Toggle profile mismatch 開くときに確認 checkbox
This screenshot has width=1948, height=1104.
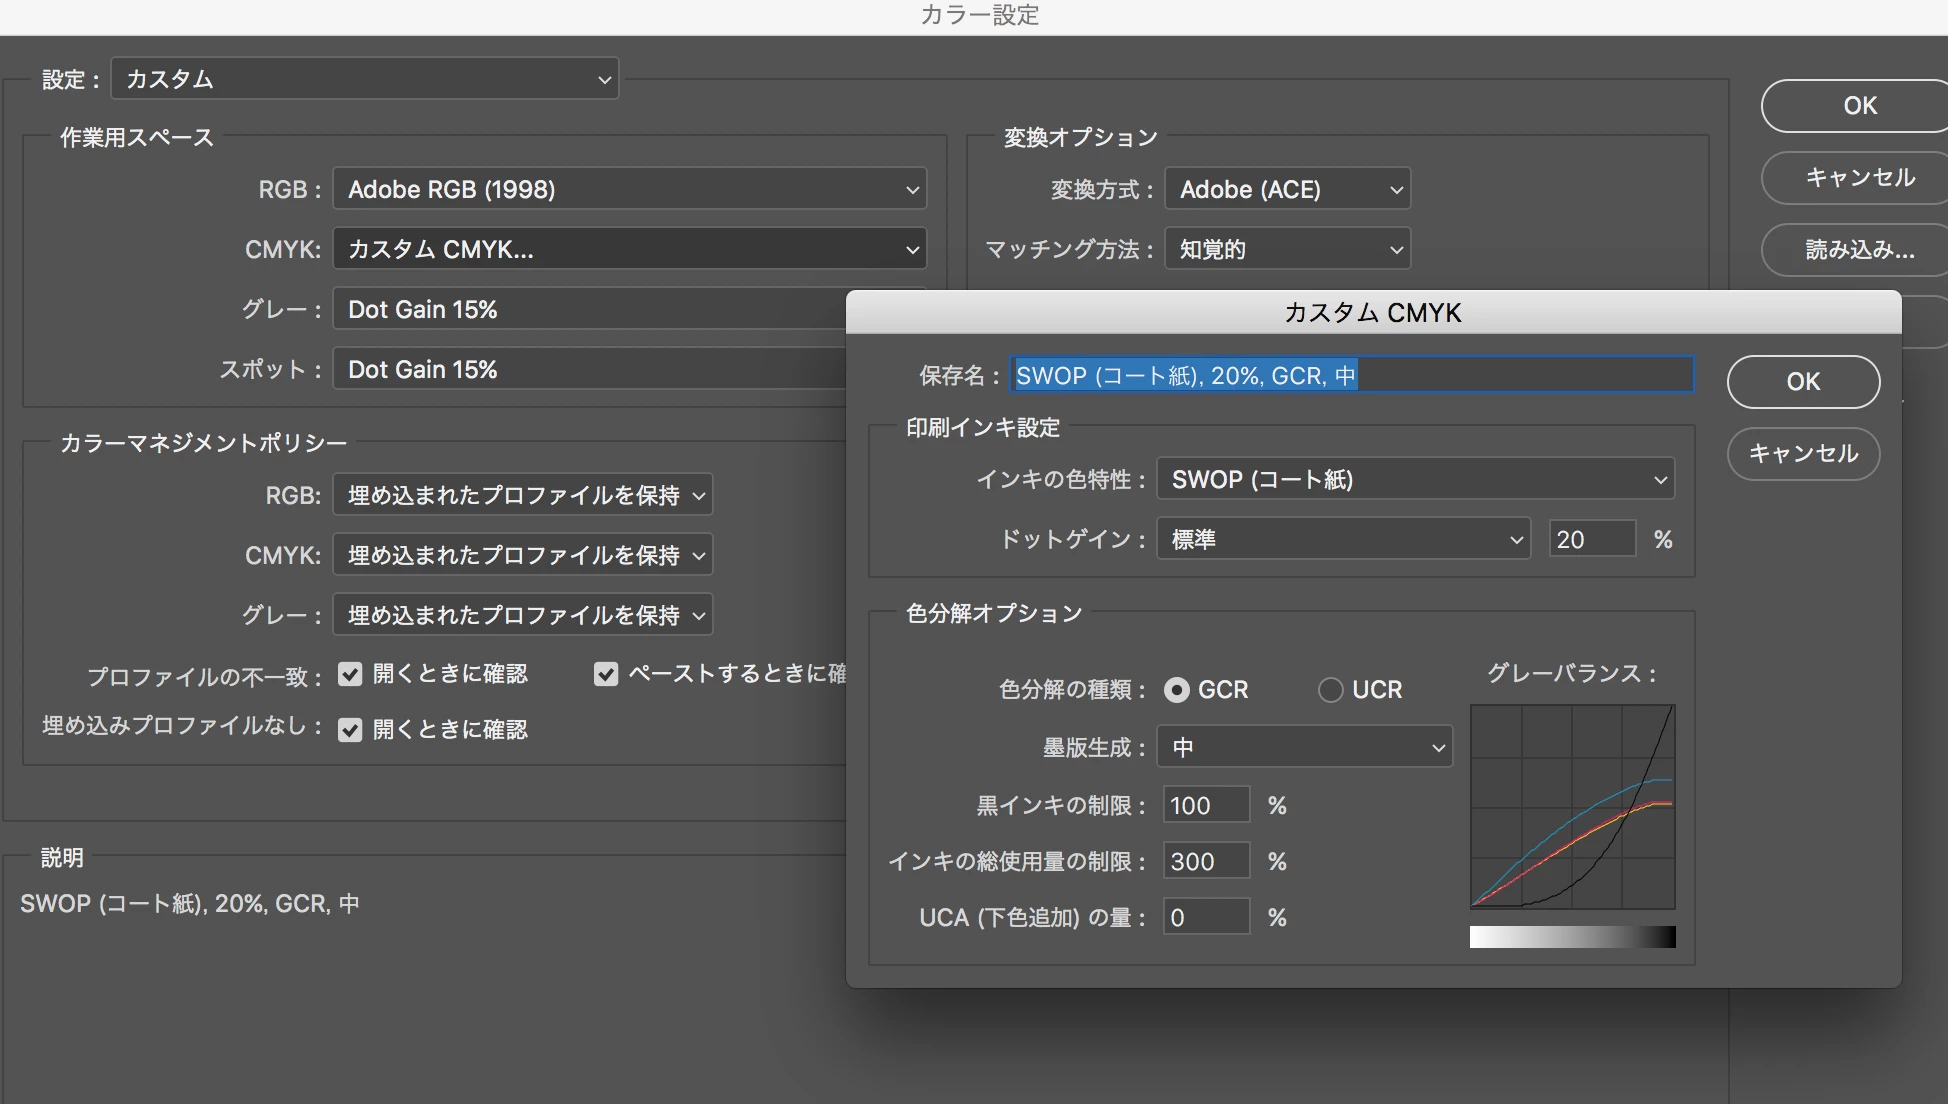350,674
